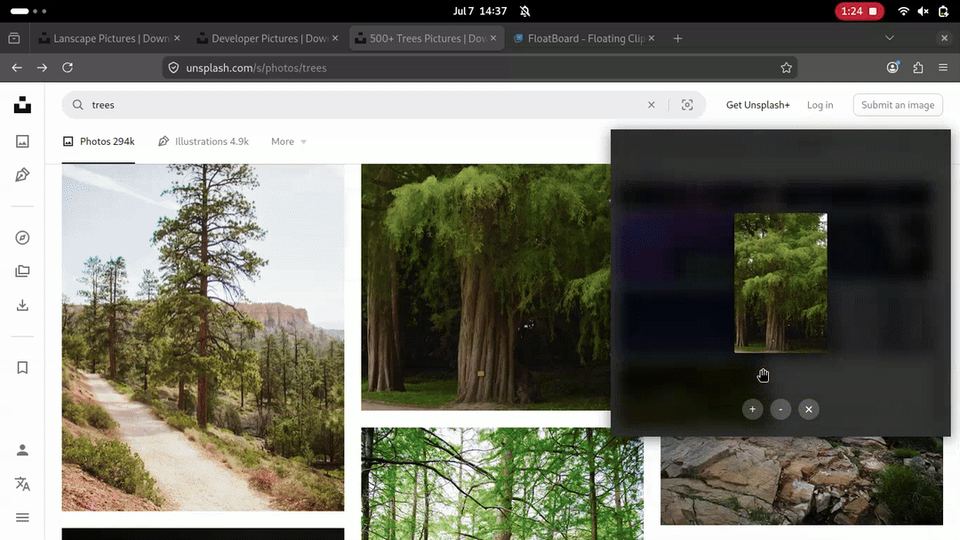The width and height of the screenshot is (960, 540).
Task: Click the Log in link
Action: (820, 105)
